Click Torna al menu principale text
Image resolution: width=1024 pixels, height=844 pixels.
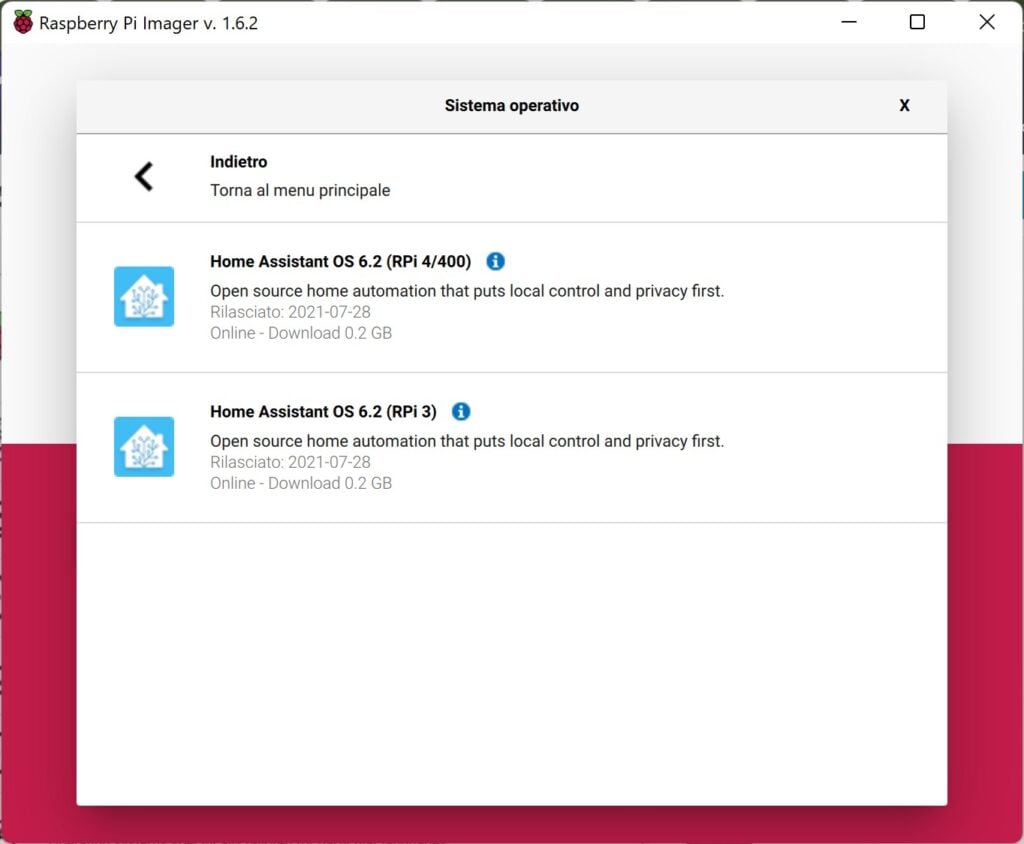(300, 190)
